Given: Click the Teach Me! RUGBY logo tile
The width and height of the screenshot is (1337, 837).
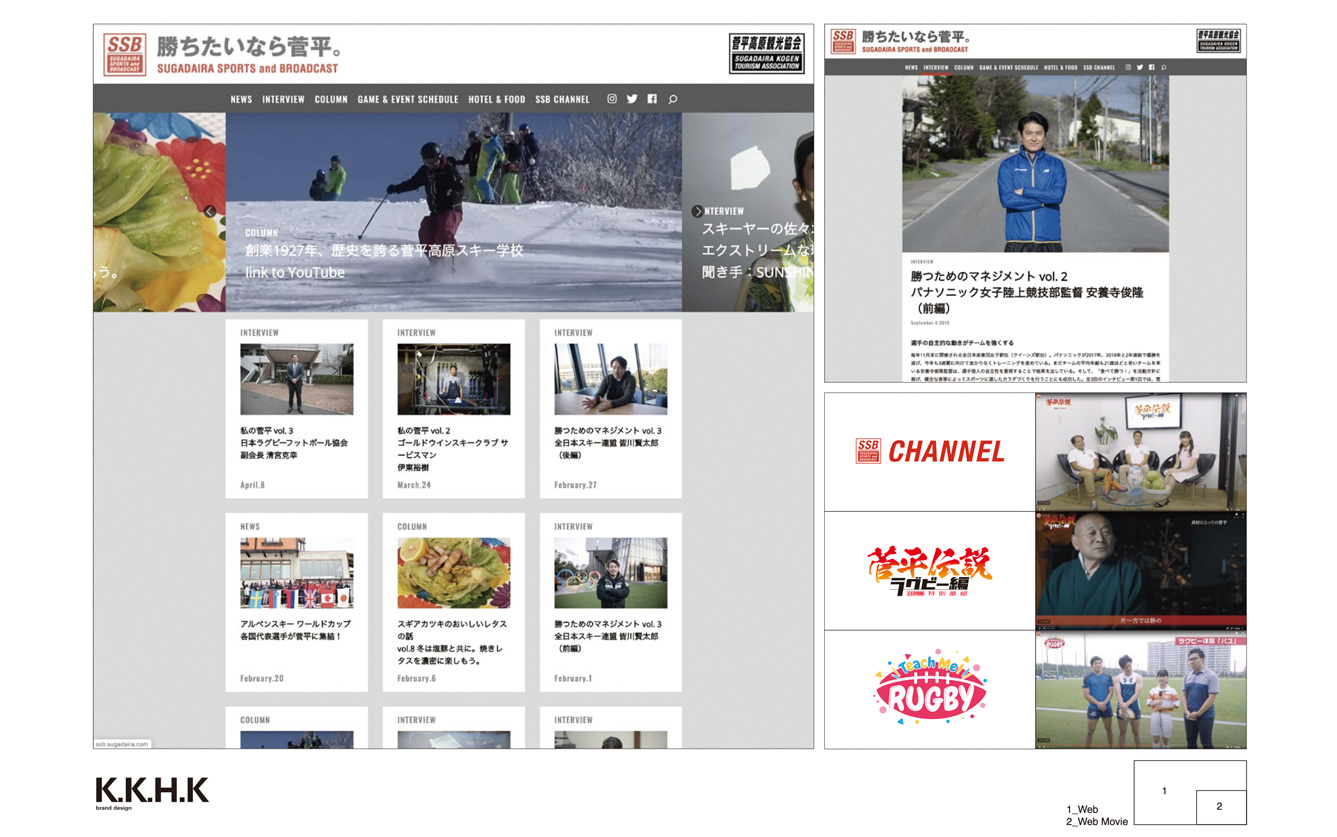Looking at the screenshot, I should [x=930, y=689].
